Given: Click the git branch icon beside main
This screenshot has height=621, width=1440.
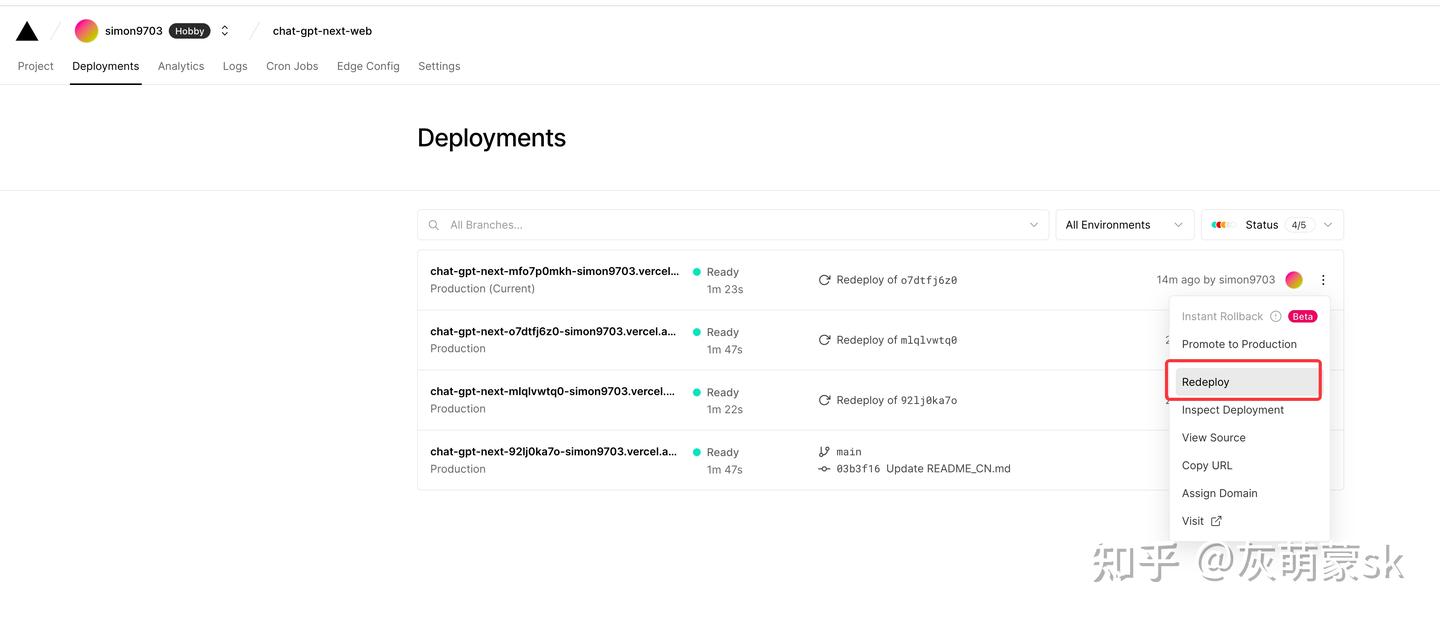Looking at the screenshot, I should click(824, 452).
